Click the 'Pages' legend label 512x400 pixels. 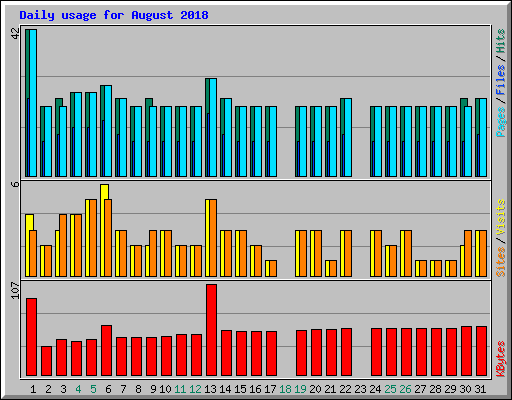point(500,122)
